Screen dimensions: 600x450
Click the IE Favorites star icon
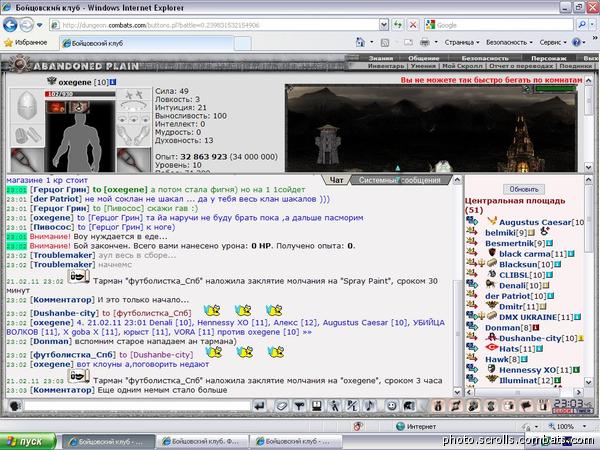click(8, 42)
